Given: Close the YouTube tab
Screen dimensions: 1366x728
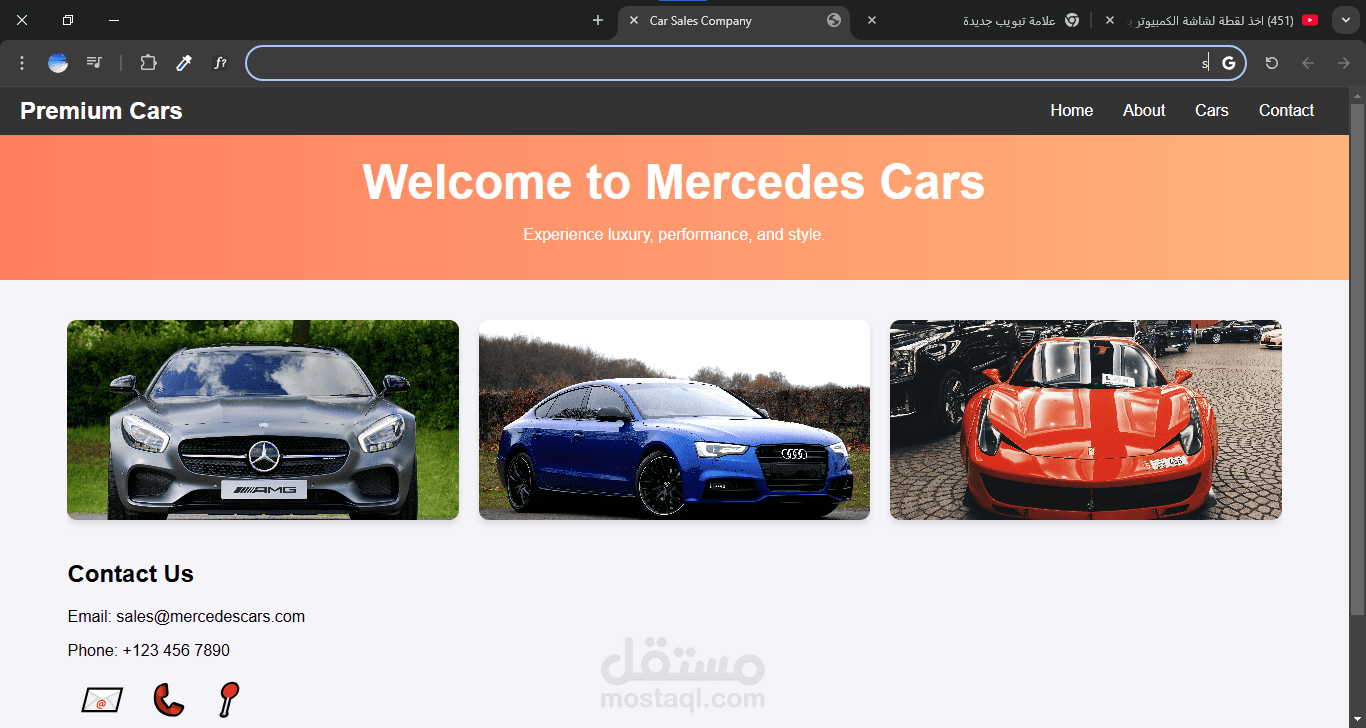Looking at the screenshot, I should pyautogui.click(x=1110, y=20).
